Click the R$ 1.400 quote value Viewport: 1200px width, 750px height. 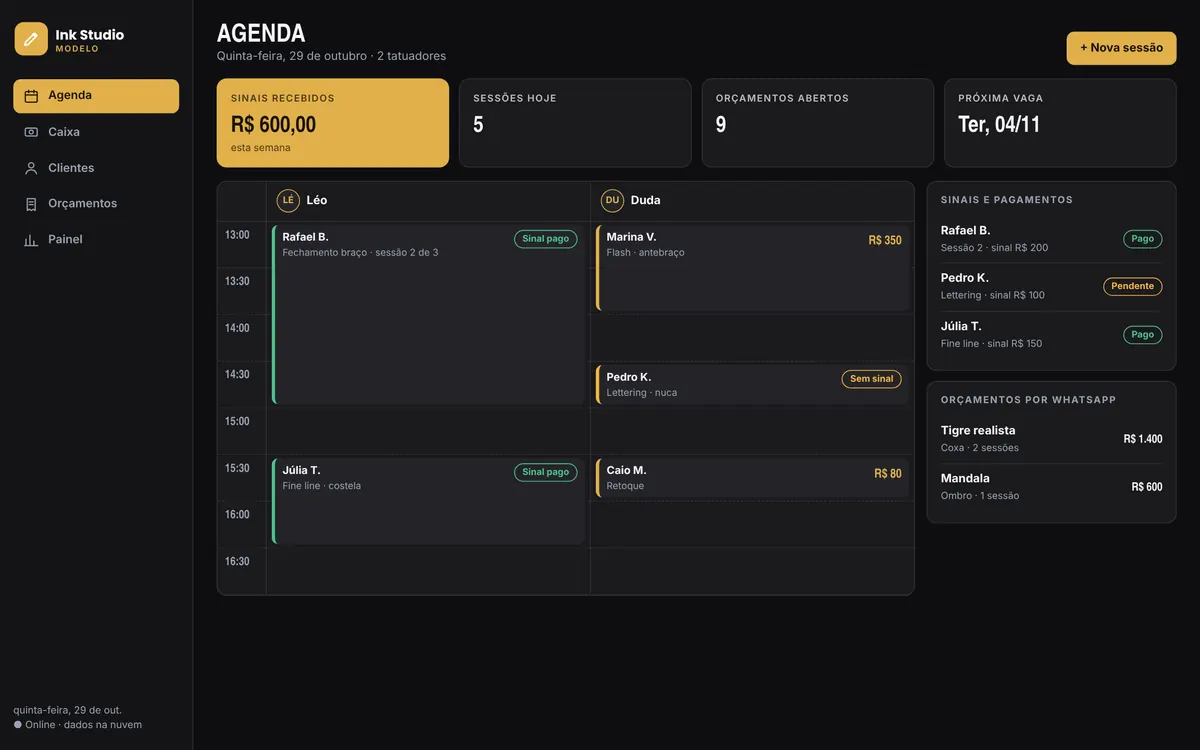pos(1143,439)
